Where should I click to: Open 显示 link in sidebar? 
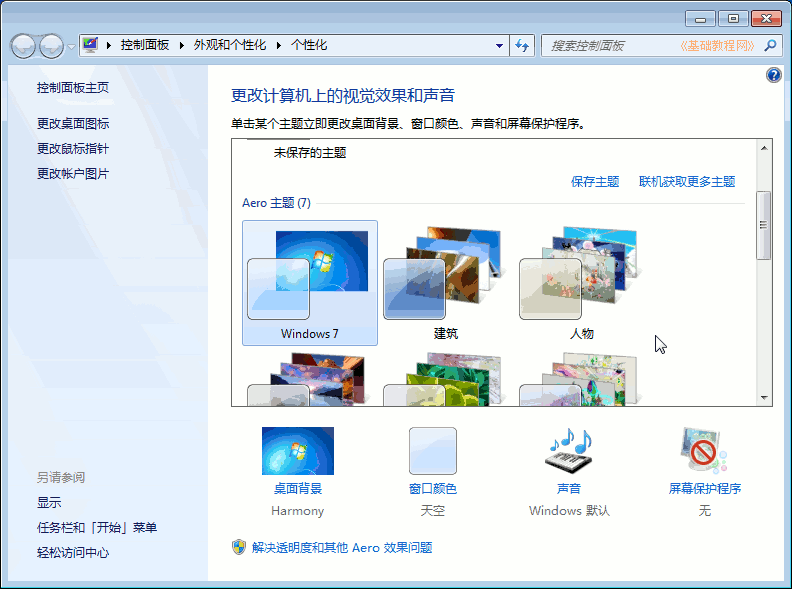[x=49, y=503]
